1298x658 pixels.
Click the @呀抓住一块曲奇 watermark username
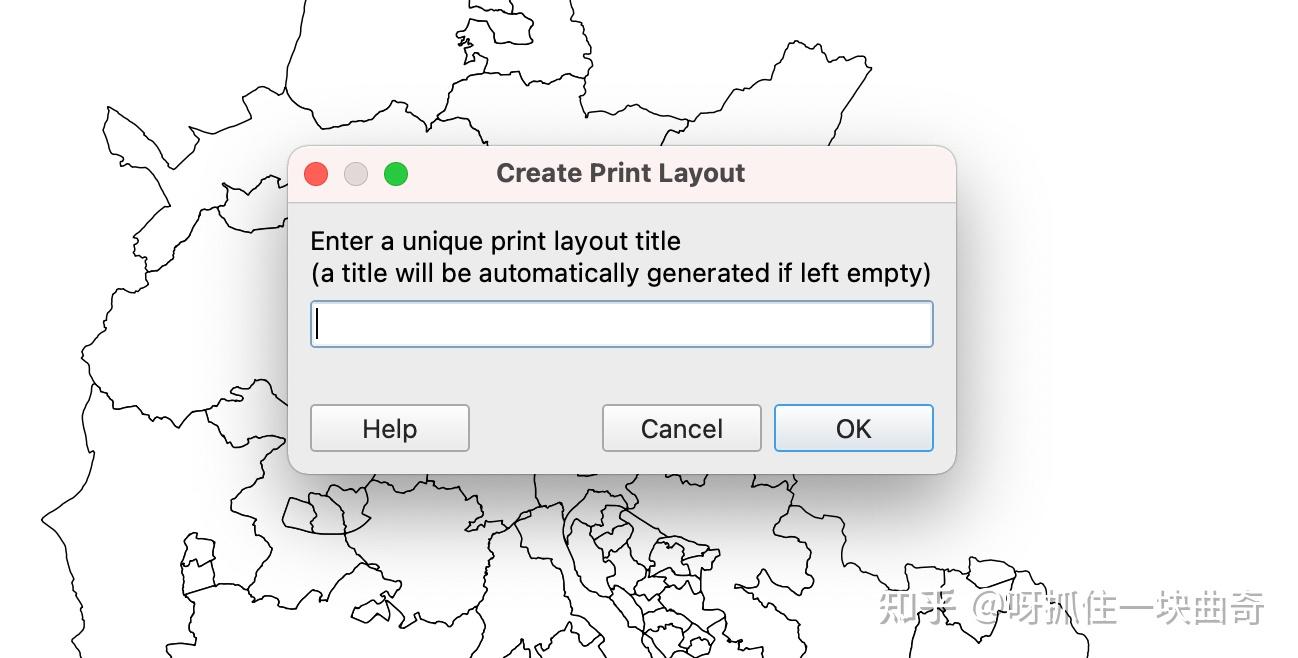(x=1120, y=607)
